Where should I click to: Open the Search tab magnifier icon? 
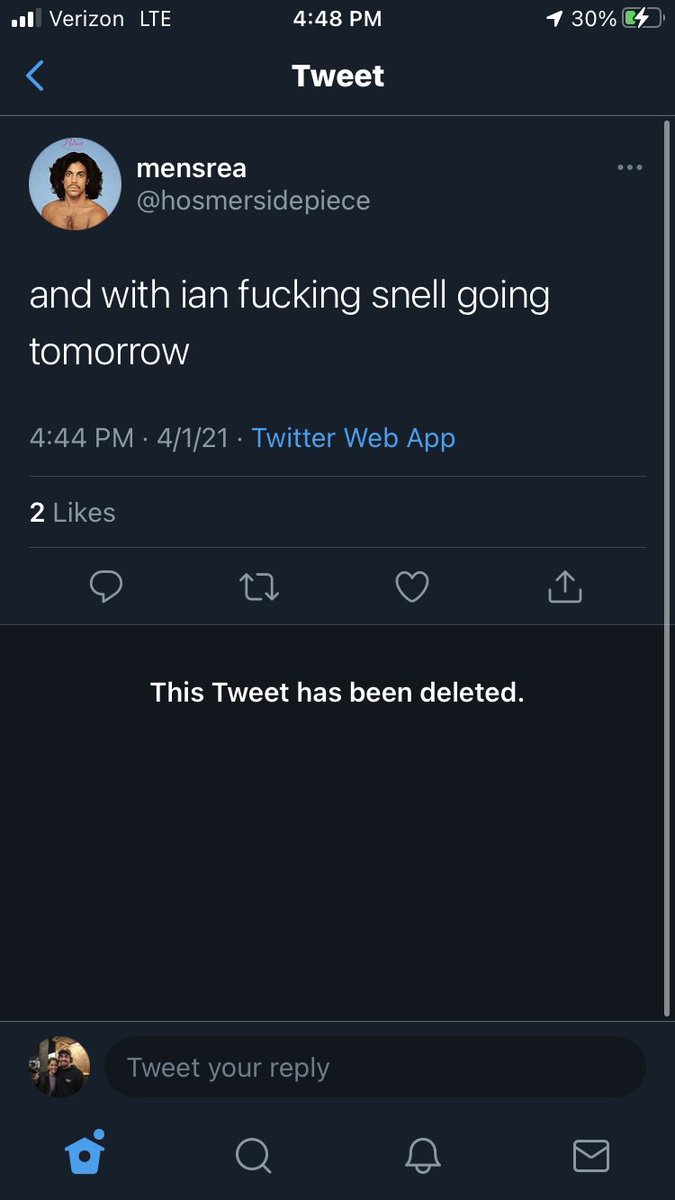pyautogui.click(x=253, y=1155)
